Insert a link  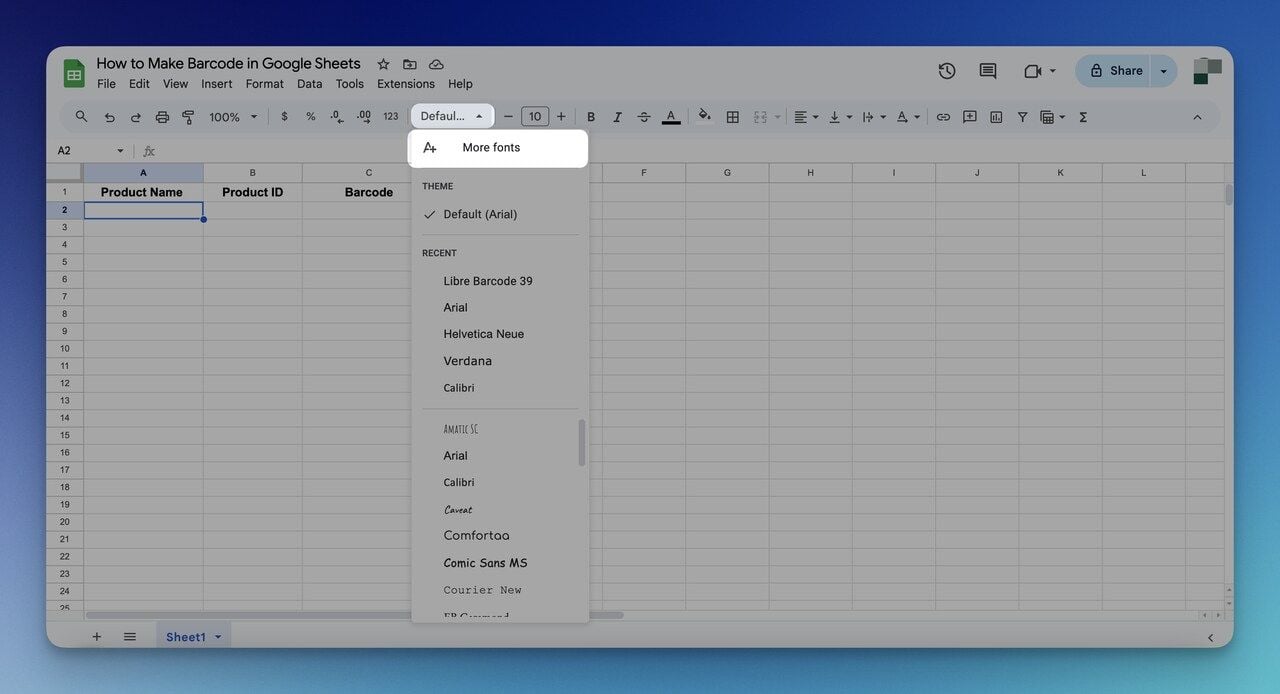click(x=943, y=117)
